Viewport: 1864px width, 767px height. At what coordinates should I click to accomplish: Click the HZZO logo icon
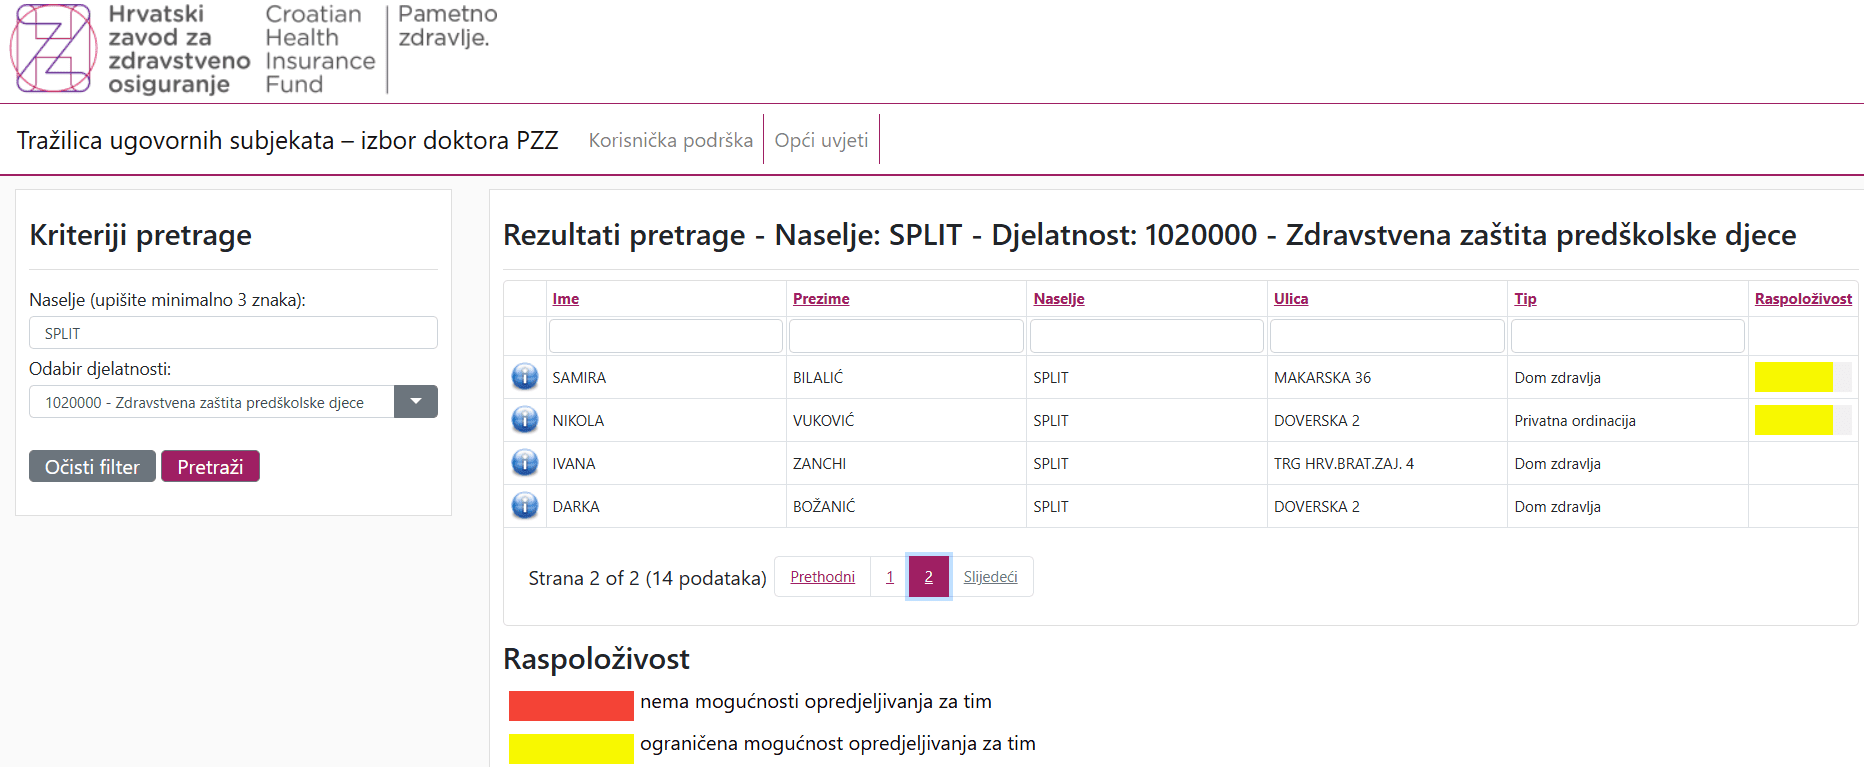click(x=54, y=48)
